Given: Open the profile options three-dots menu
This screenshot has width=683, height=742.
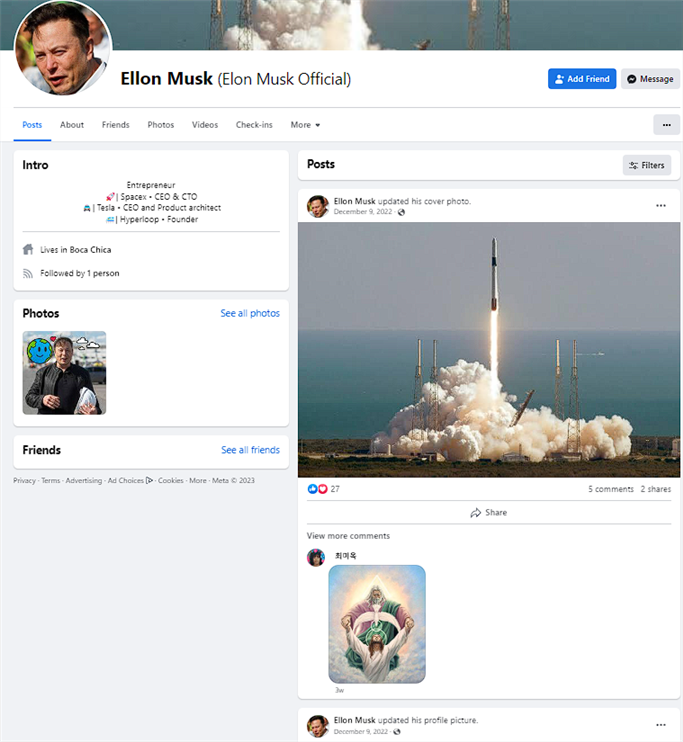Looking at the screenshot, I should [666, 125].
